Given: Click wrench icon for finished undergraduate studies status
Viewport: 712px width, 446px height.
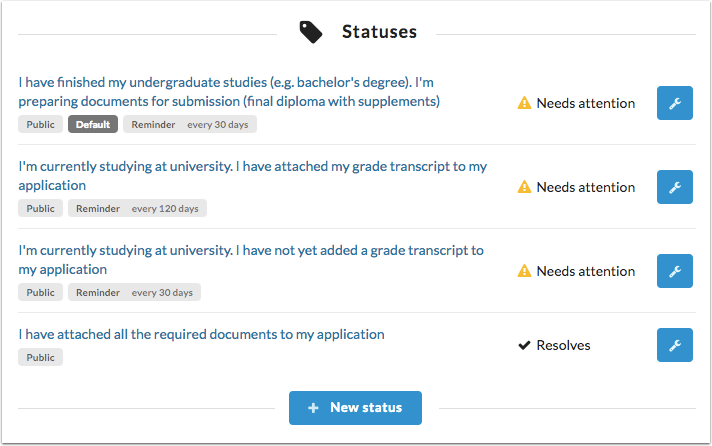Looking at the screenshot, I should [674, 103].
